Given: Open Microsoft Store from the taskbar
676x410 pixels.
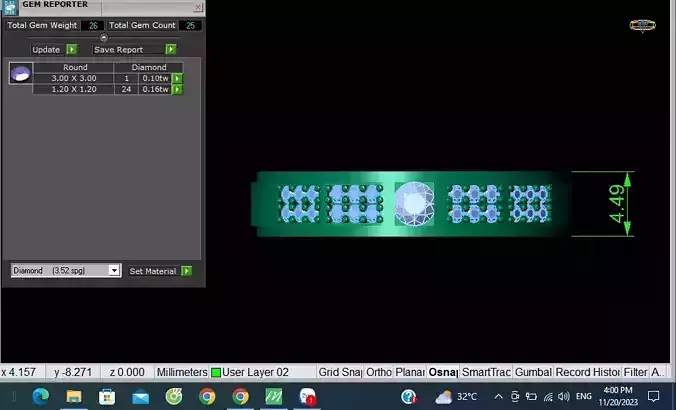Looking at the screenshot, I should tap(107, 396).
